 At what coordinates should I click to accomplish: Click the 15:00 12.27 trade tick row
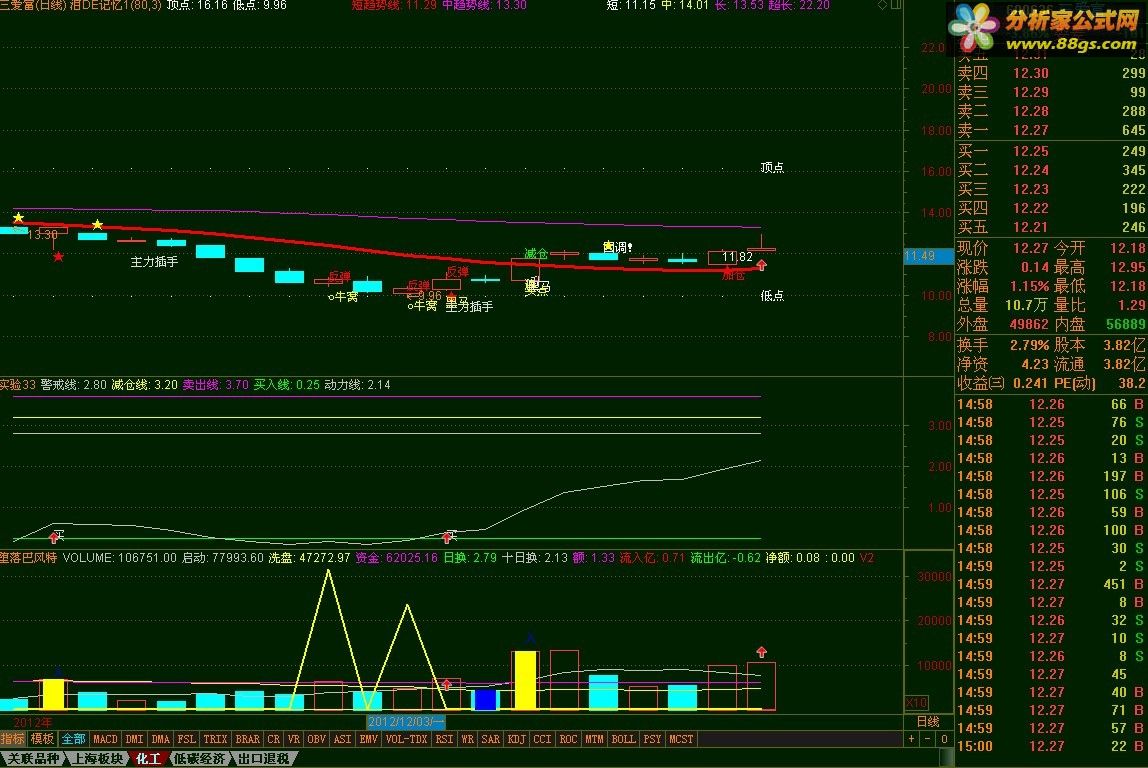pyautogui.click(x=1051, y=746)
